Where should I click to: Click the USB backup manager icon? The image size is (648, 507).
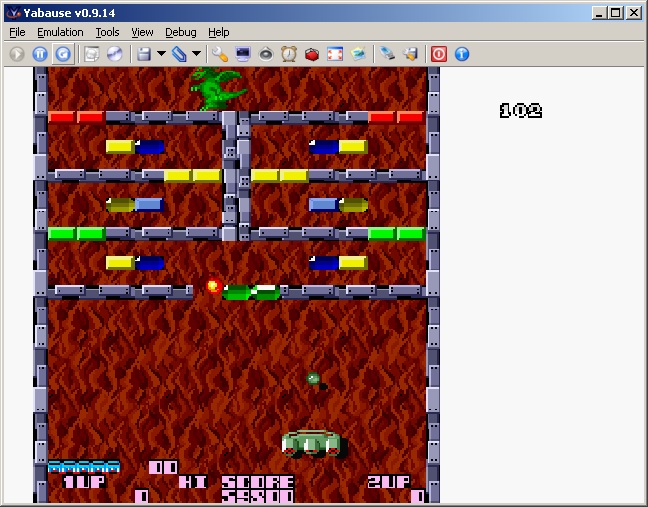[387, 54]
